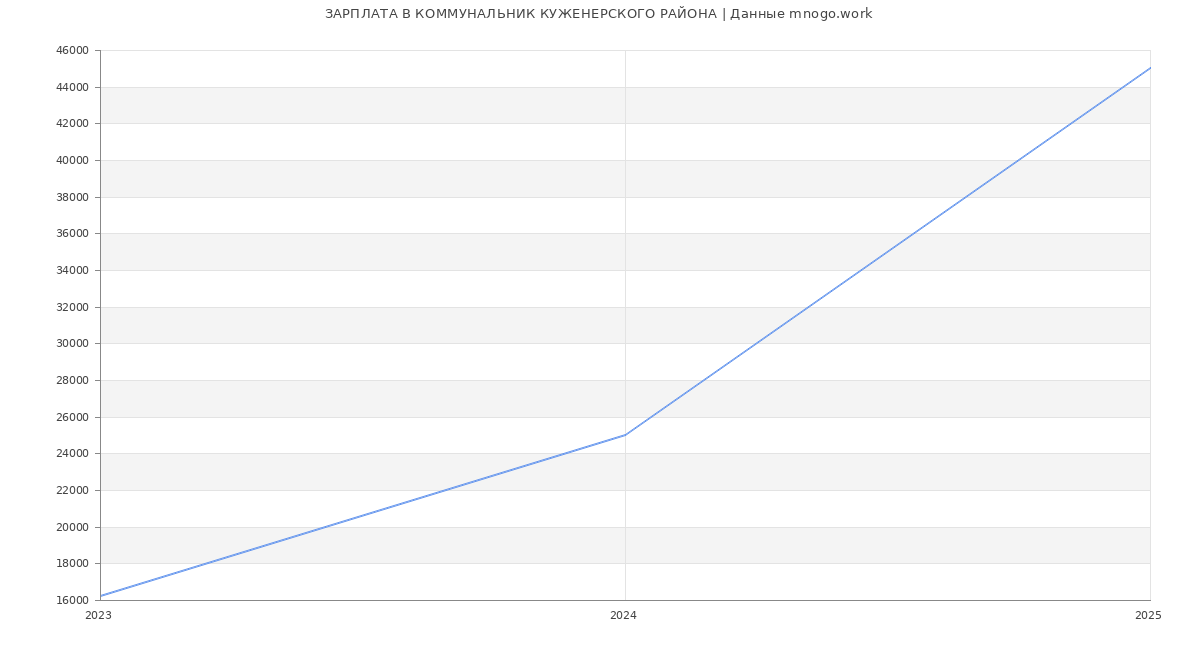Click the 28000 y-axis label

point(72,381)
